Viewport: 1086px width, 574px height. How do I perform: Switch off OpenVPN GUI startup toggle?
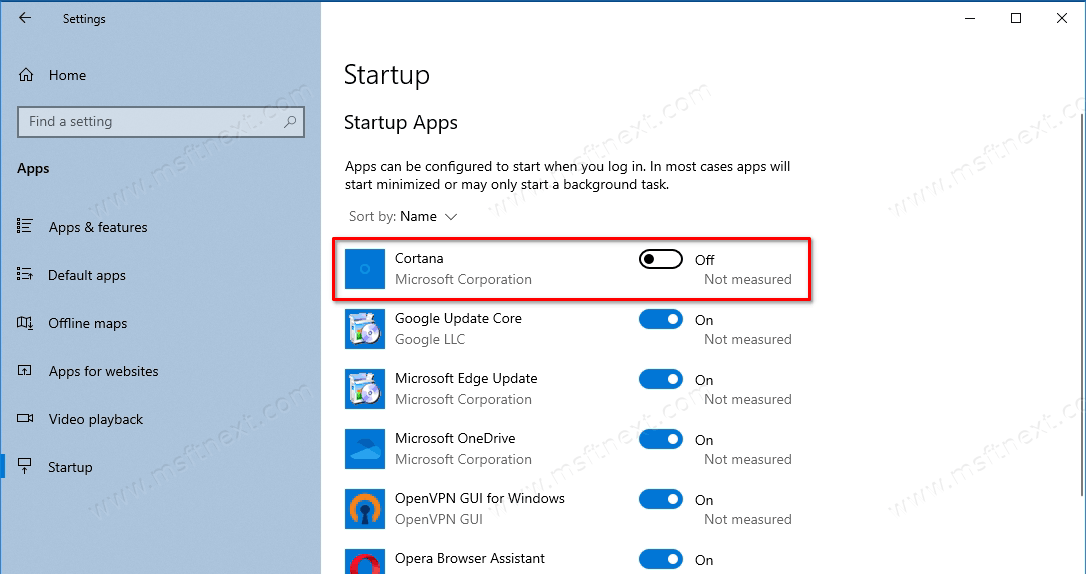660,500
